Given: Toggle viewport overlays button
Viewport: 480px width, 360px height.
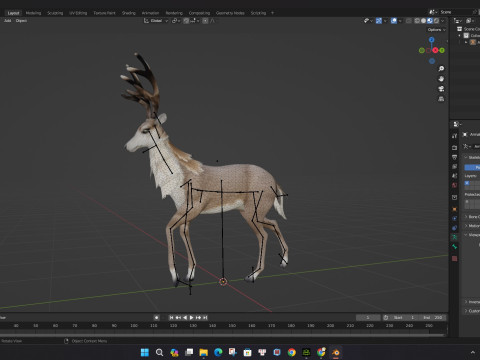Looking at the screenshot, I should (x=394, y=21).
